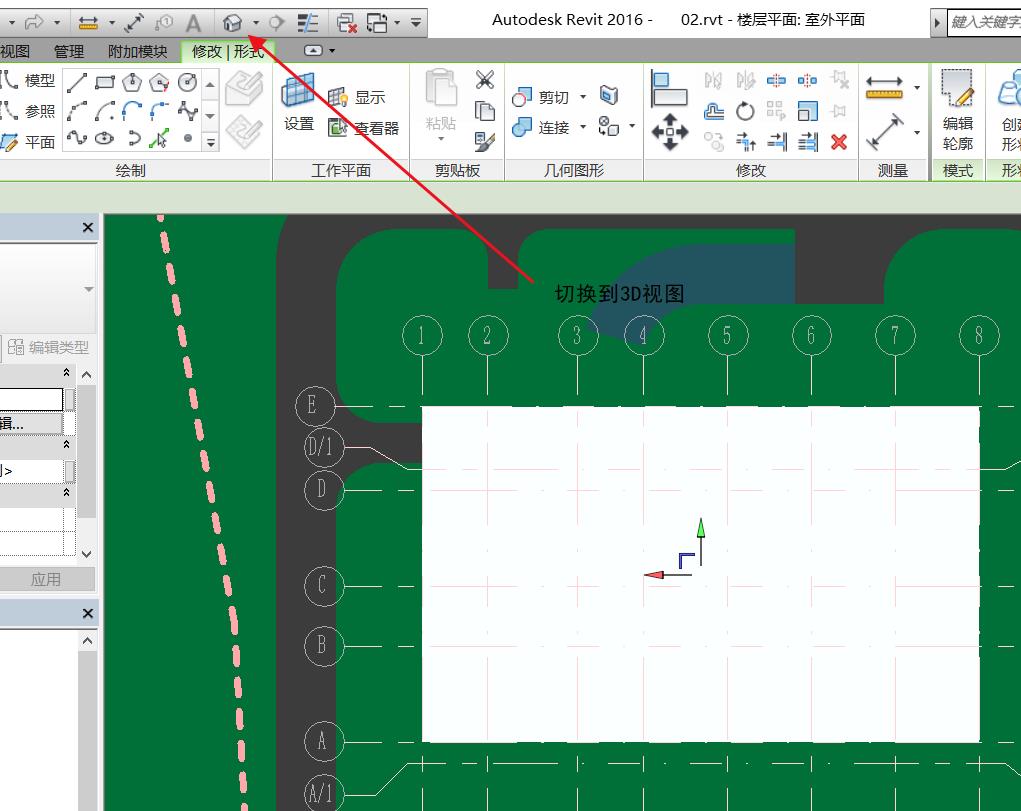Click the keyword search input field
1021x811 pixels.
983,21
